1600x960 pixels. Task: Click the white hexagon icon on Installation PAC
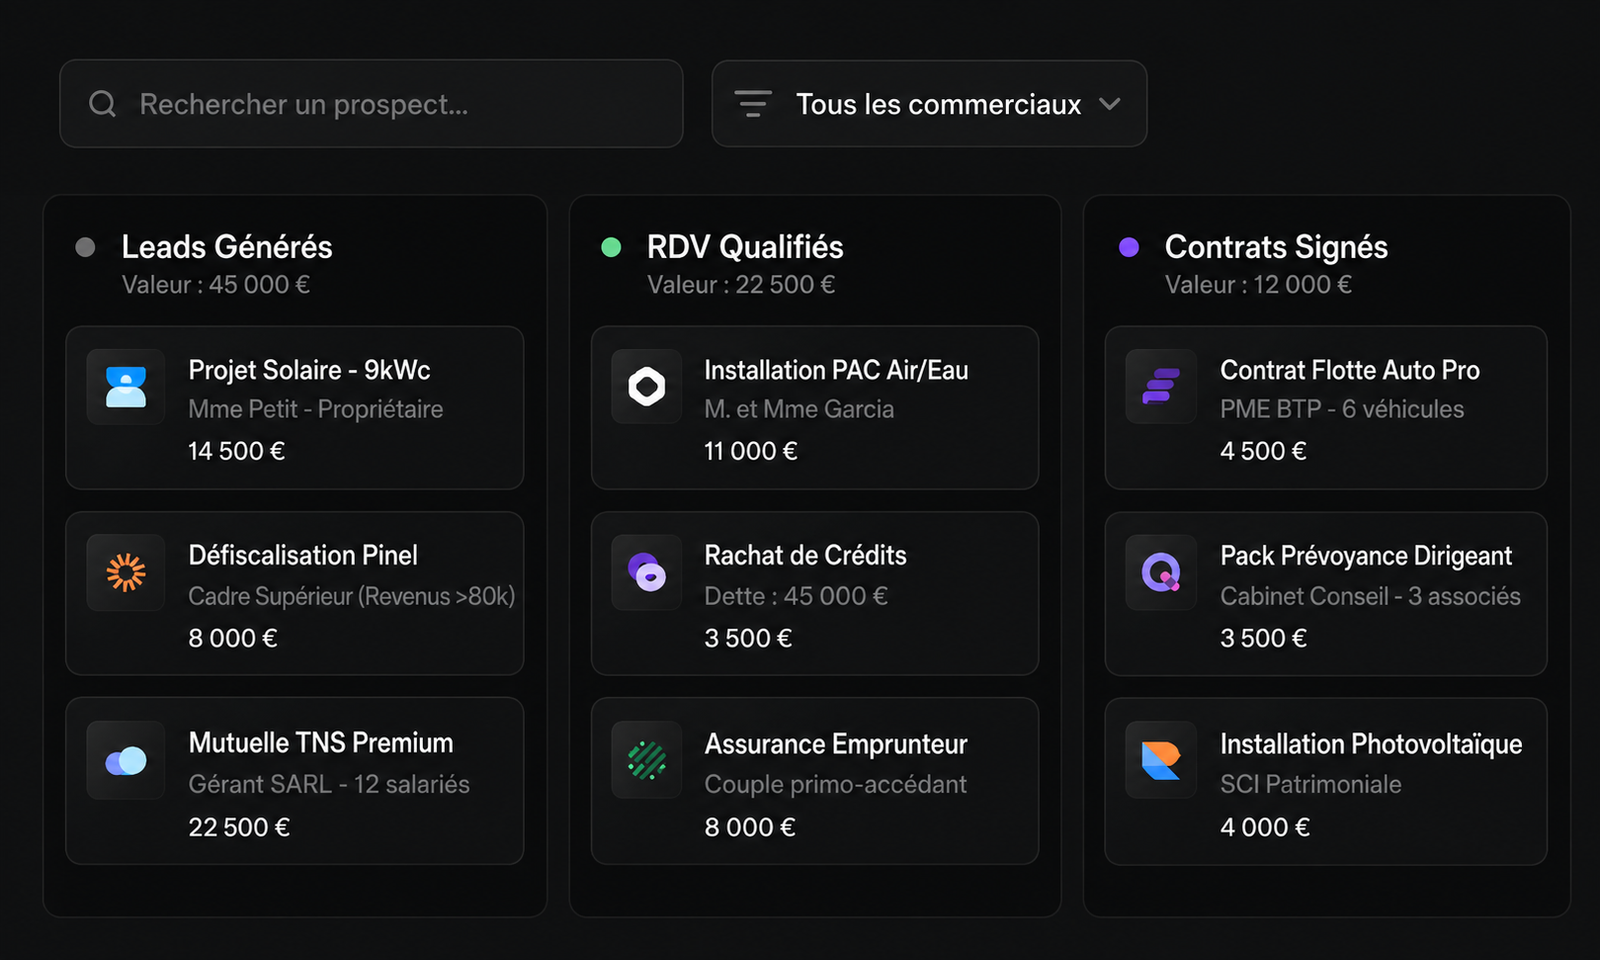pos(647,386)
